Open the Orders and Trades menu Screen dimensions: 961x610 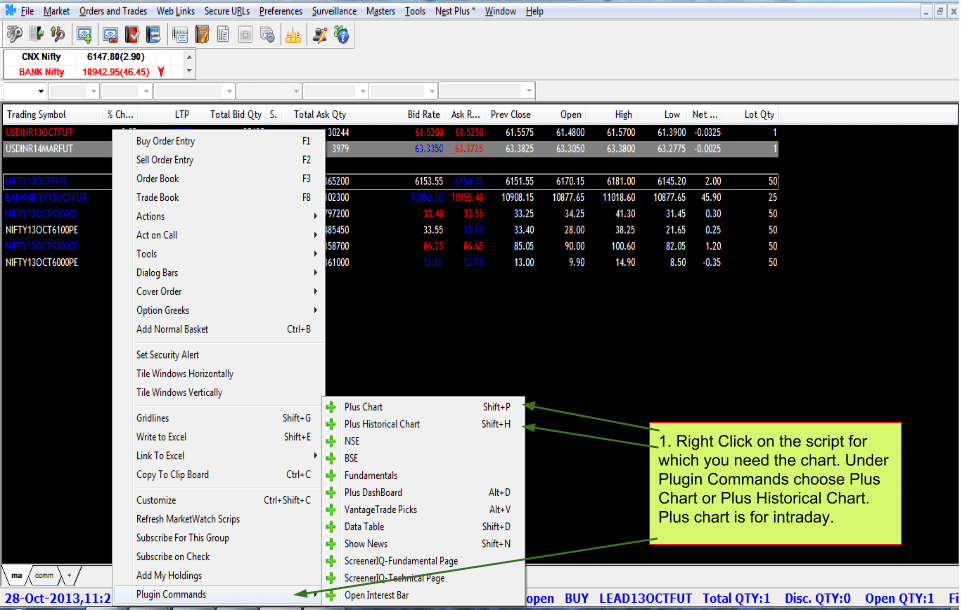tap(113, 11)
